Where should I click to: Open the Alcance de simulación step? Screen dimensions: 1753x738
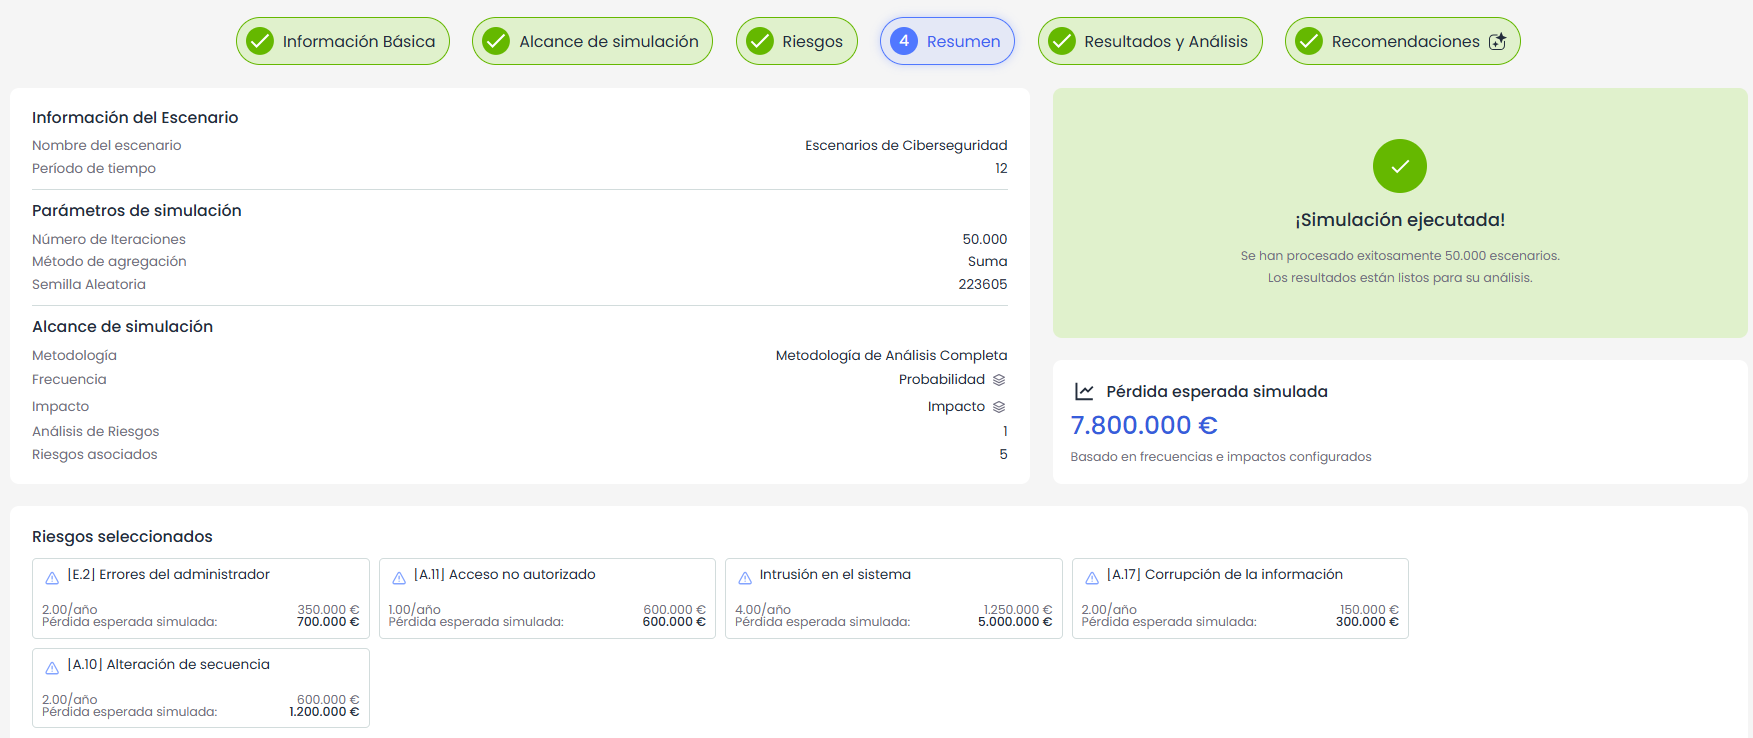point(592,41)
